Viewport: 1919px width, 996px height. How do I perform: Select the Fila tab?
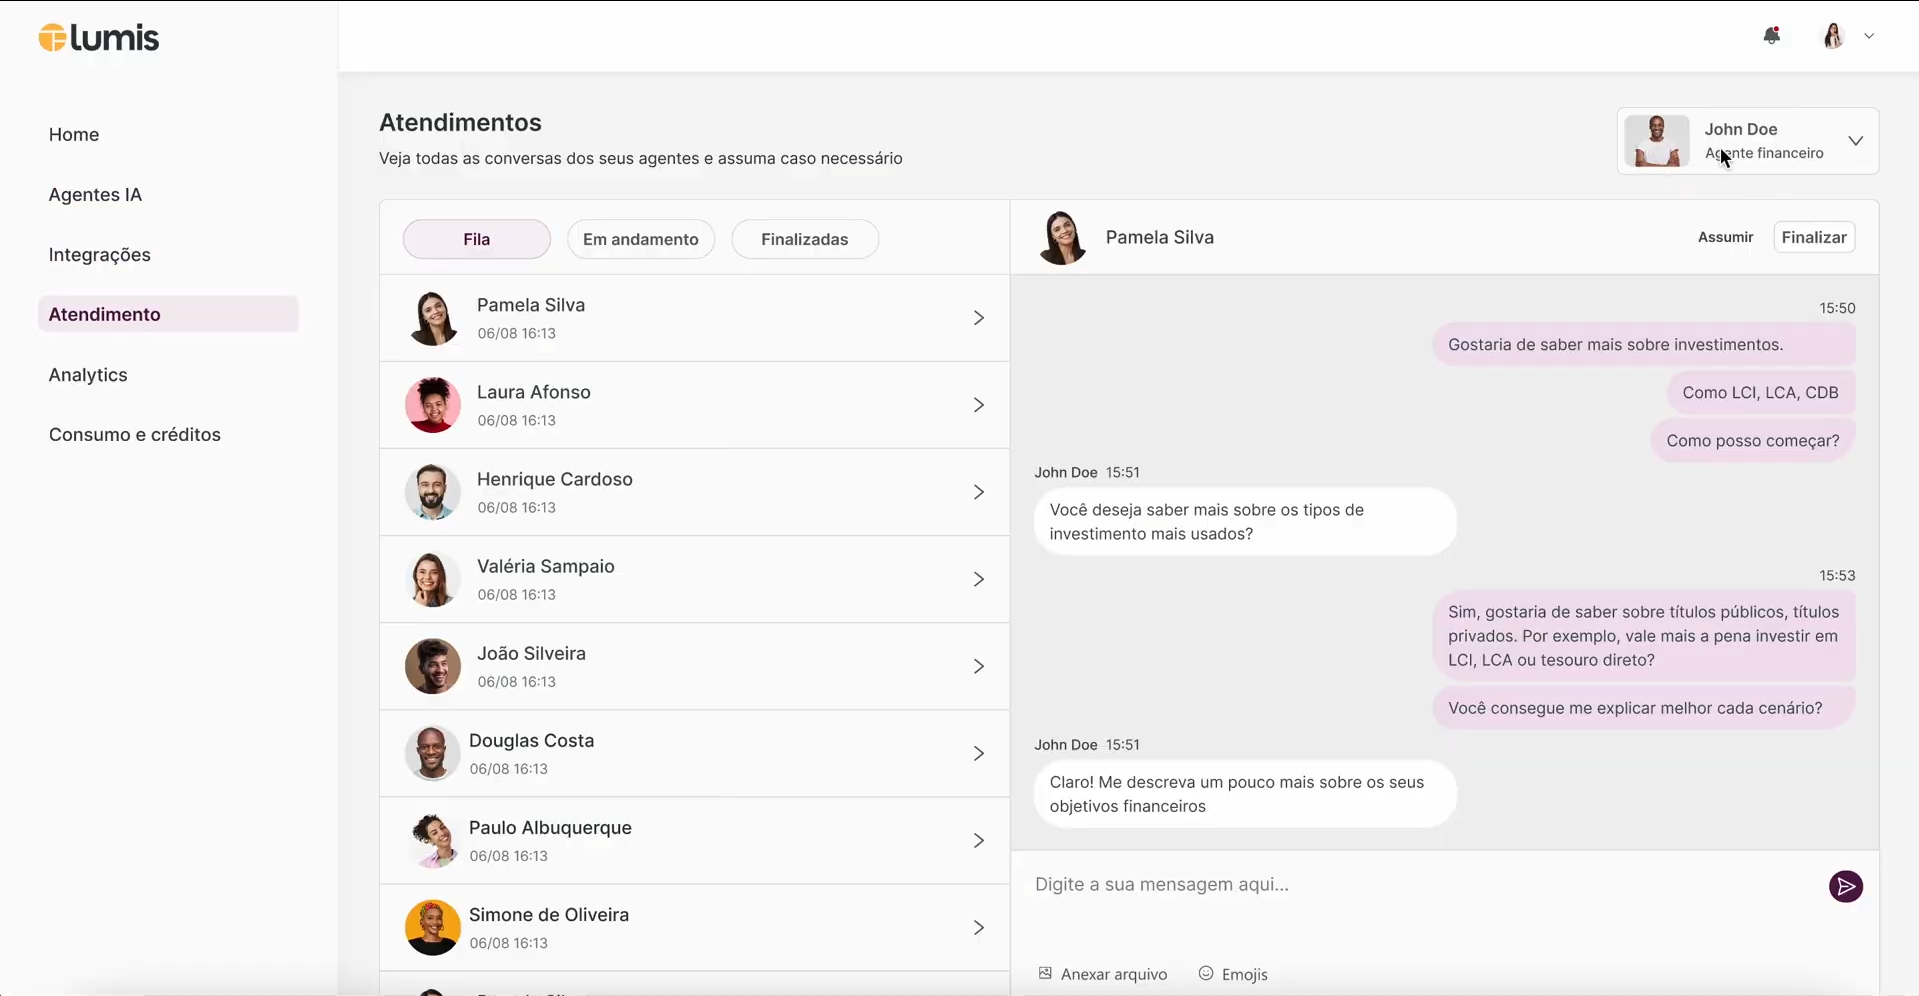pyautogui.click(x=477, y=239)
